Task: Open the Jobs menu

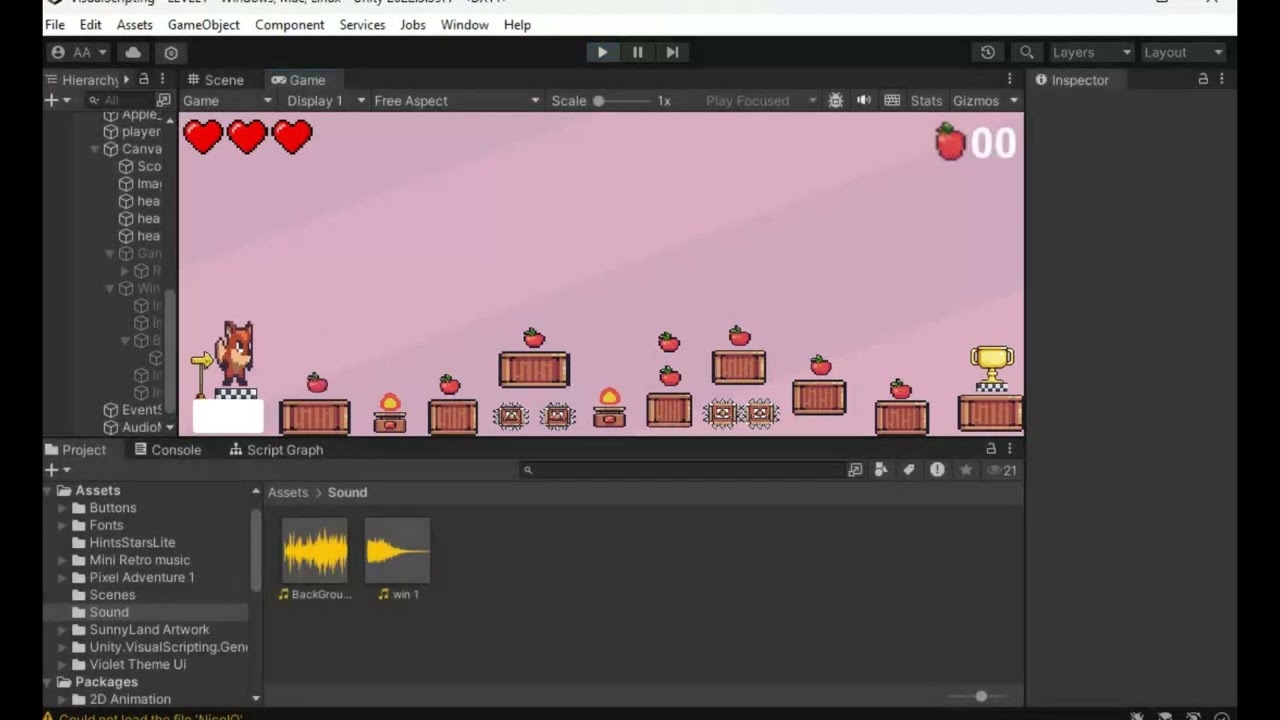Action: click(412, 24)
